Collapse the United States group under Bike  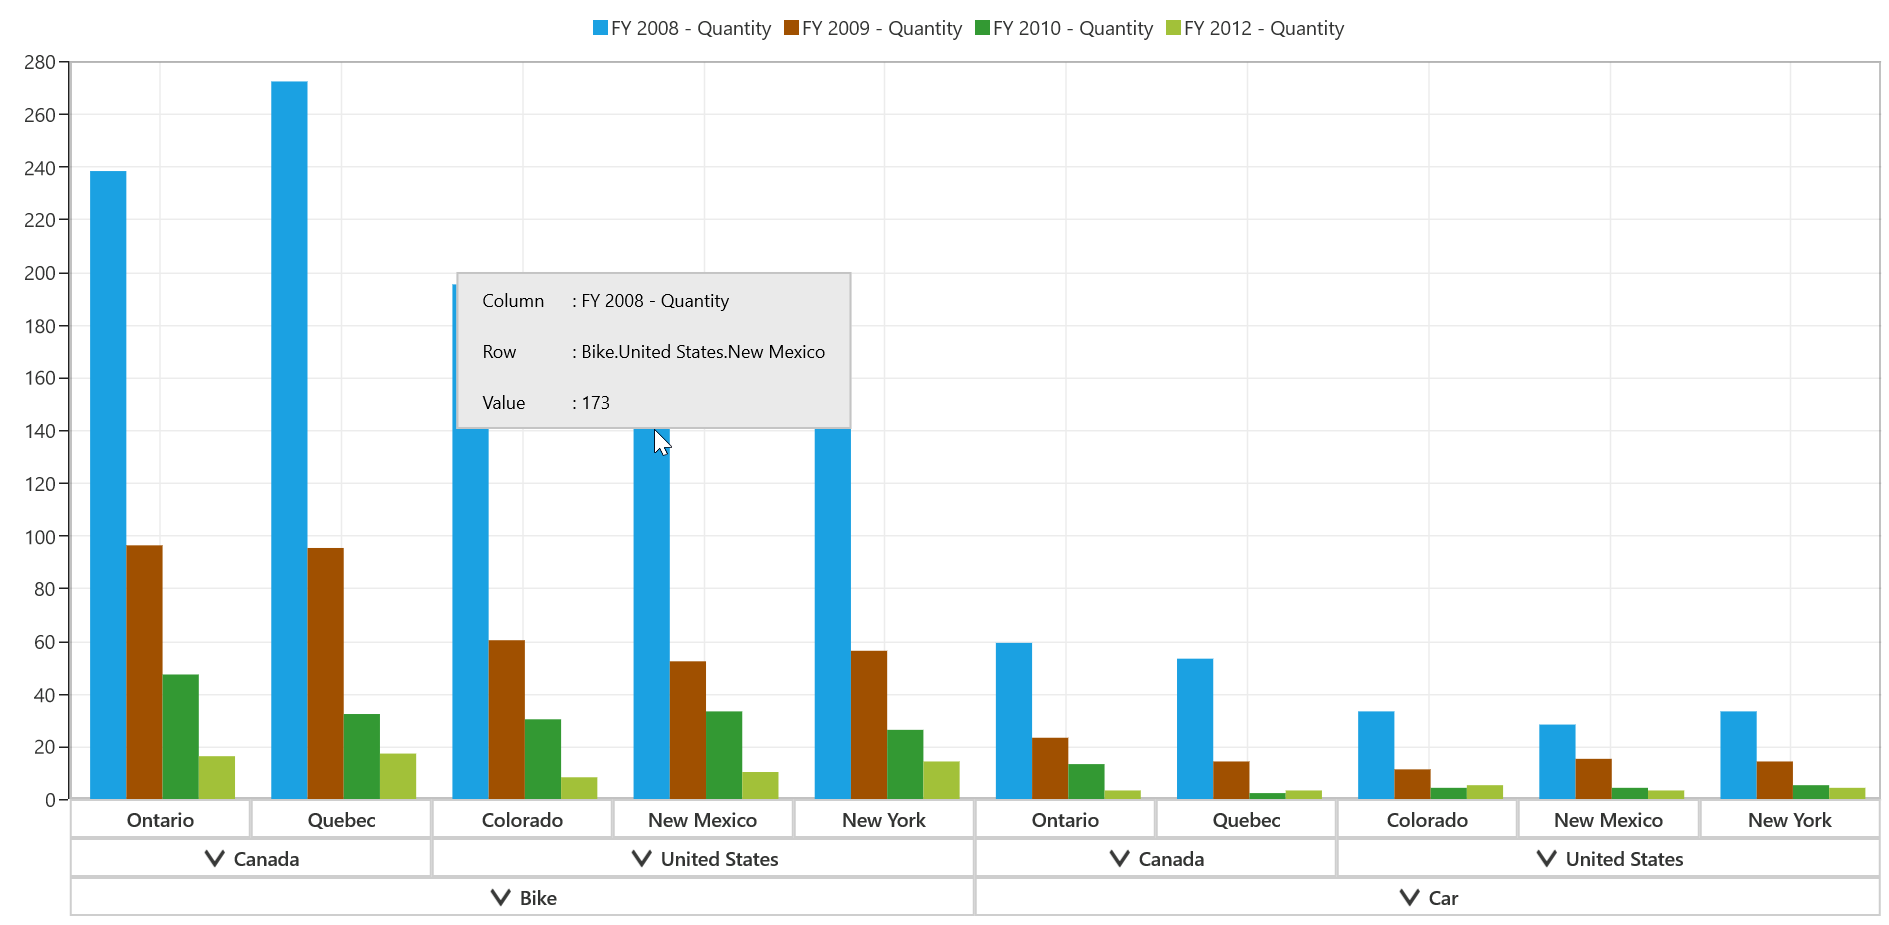coord(642,859)
